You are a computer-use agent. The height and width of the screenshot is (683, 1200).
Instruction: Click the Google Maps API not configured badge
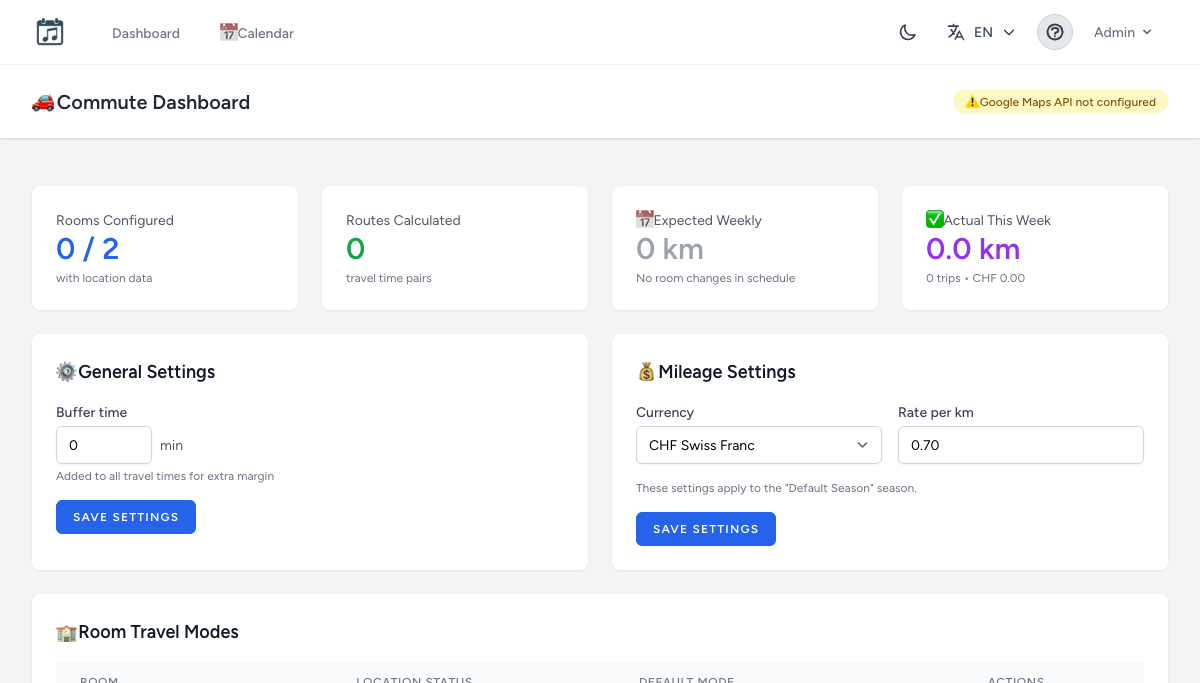(x=1060, y=102)
